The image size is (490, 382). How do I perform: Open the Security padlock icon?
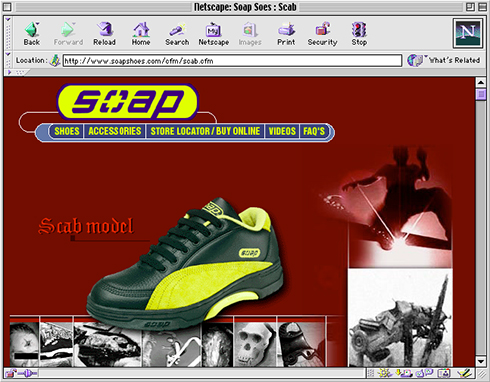click(x=322, y=33)
